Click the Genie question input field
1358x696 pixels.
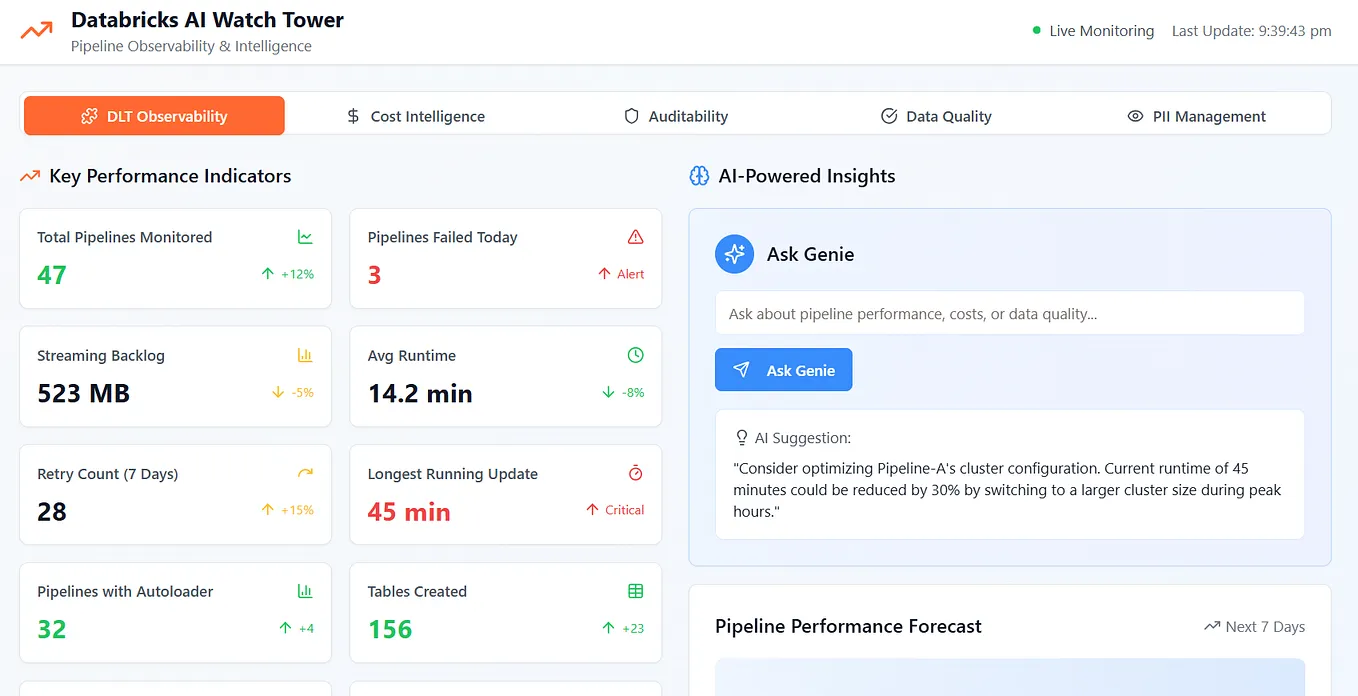1010,313
